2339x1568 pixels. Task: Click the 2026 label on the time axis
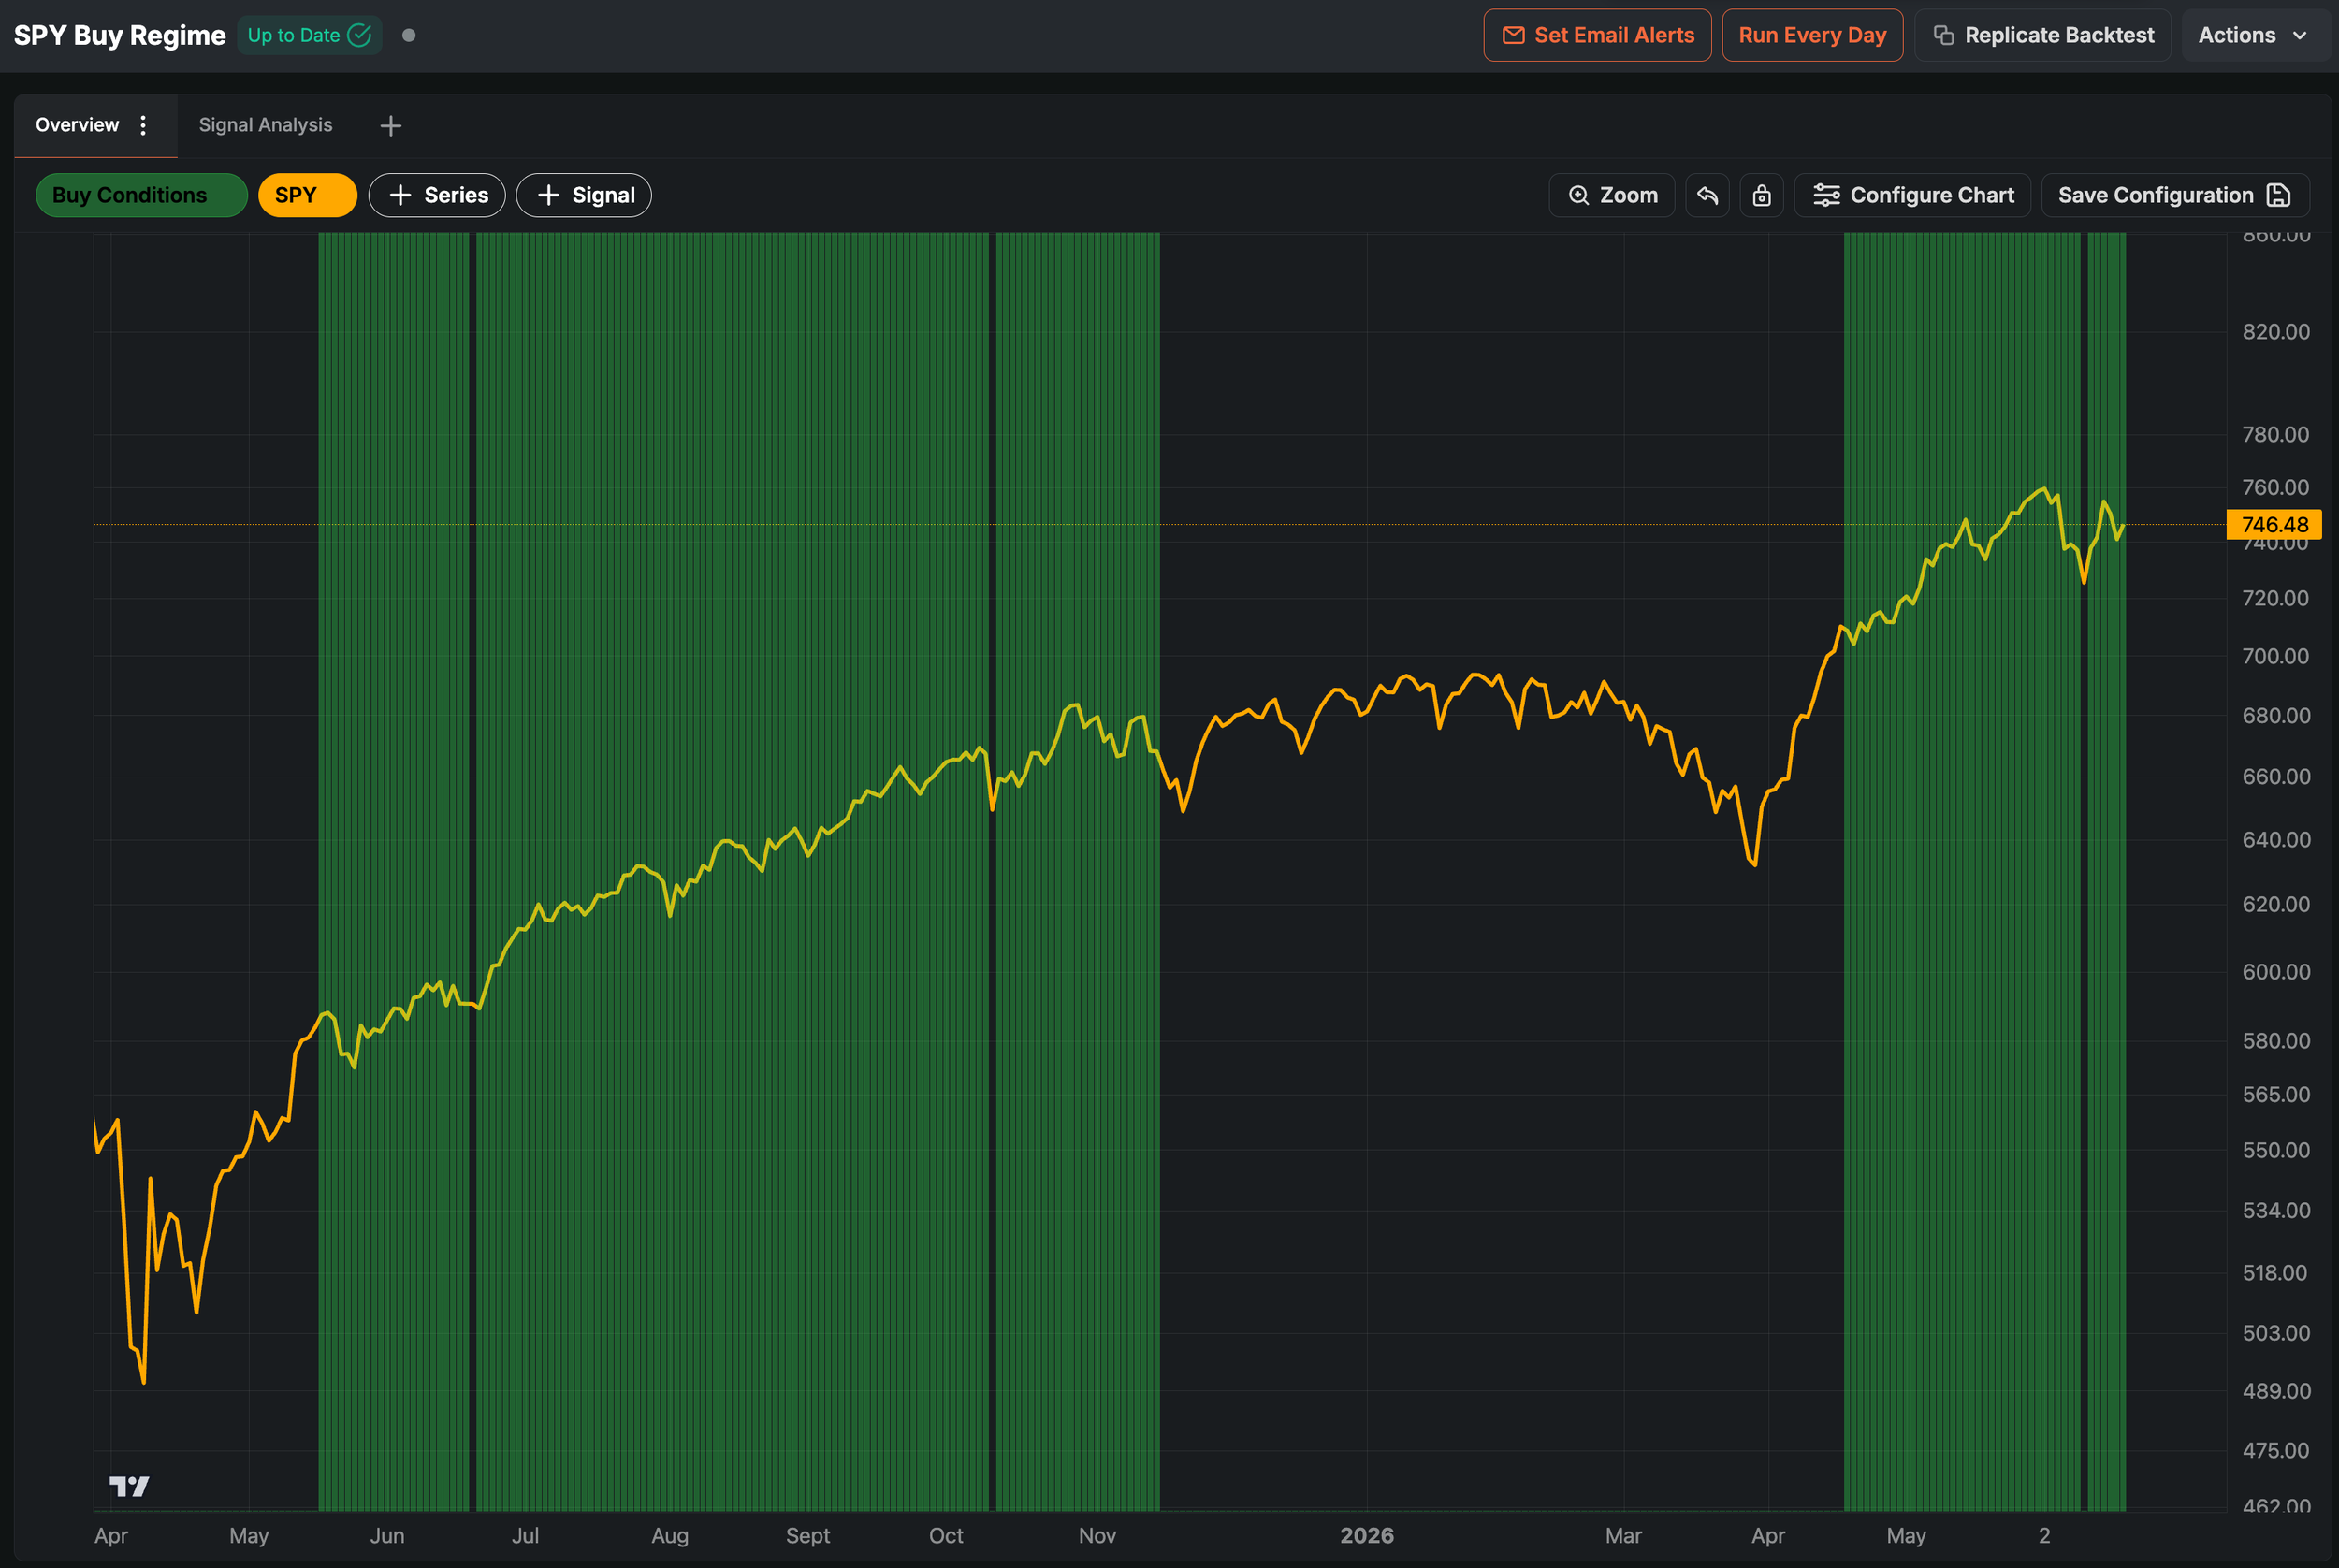(1366, 1535)
